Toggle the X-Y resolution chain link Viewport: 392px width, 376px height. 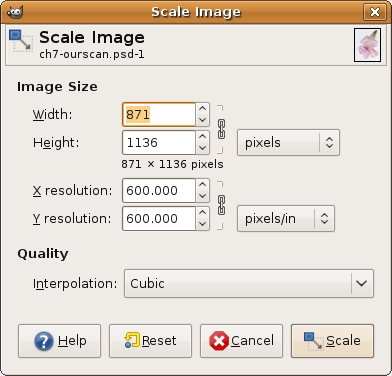[221, 205]
